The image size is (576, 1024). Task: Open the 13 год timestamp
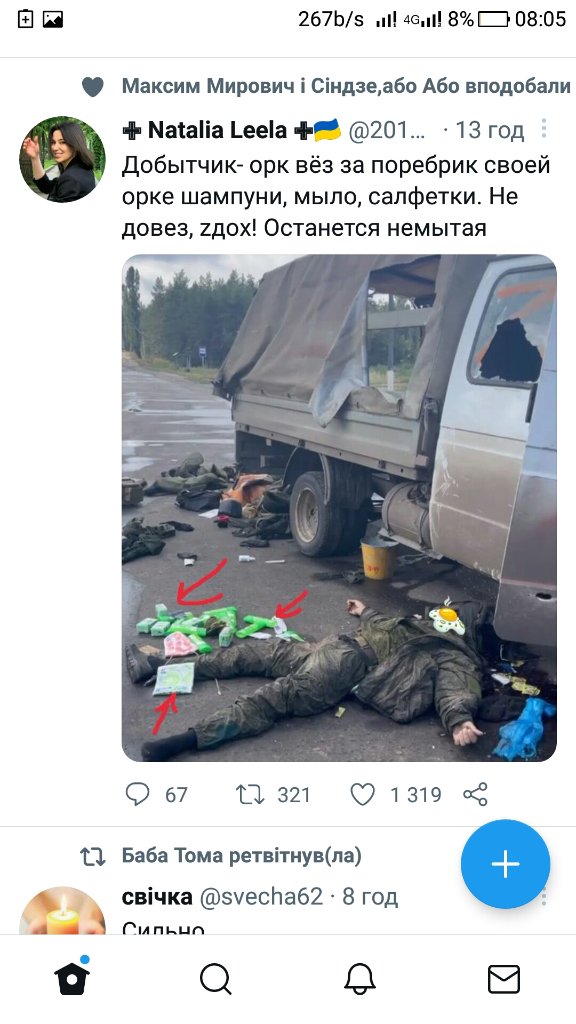pos(490,131)
